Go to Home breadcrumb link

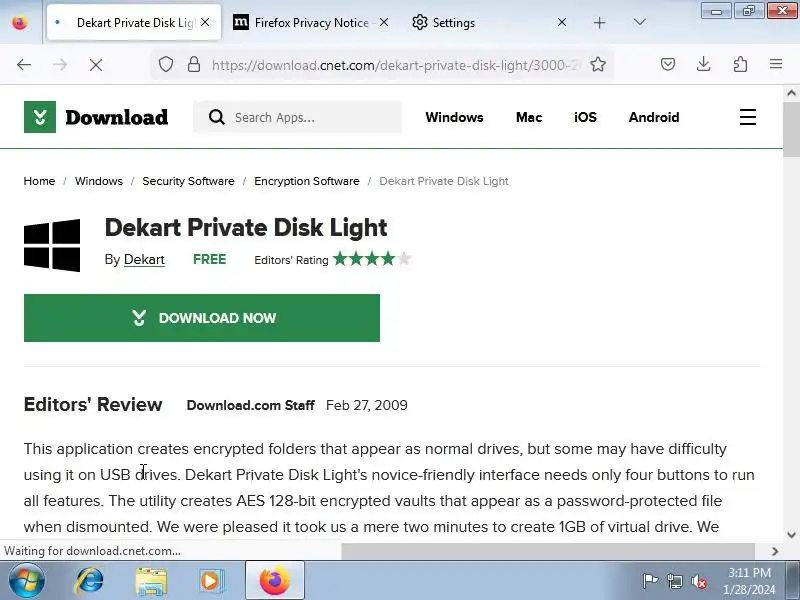(x=39, y=181)
